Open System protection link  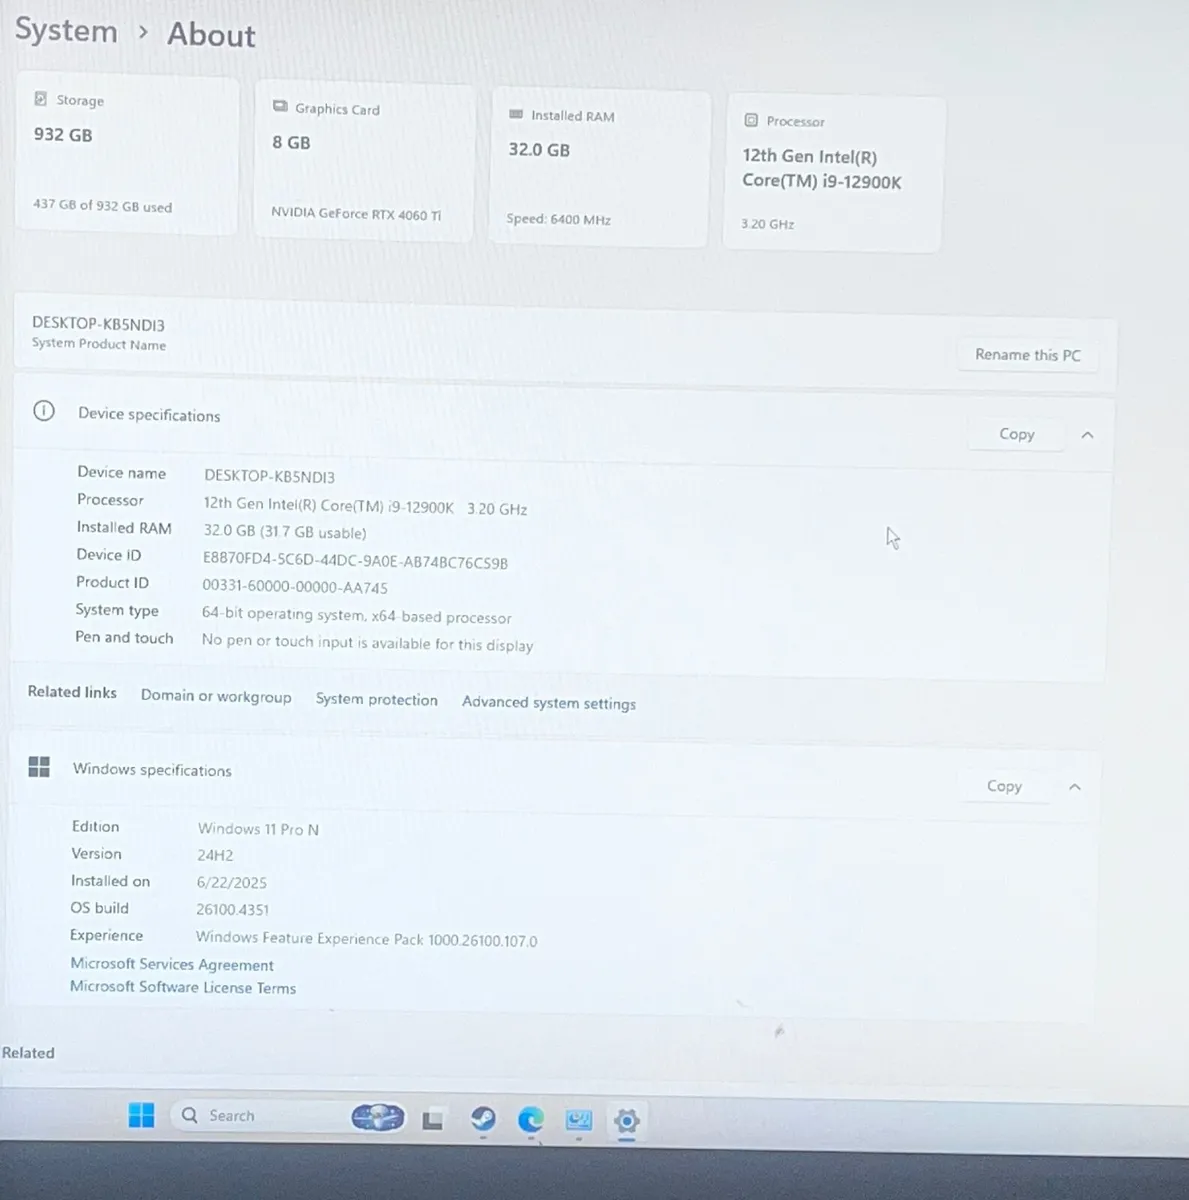pyautogui.click(x=377, y=699)
